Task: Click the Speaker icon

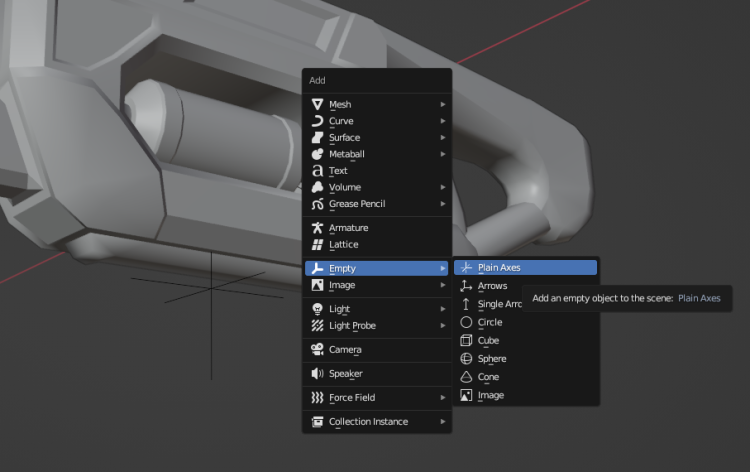Action: tap(317, 374)
